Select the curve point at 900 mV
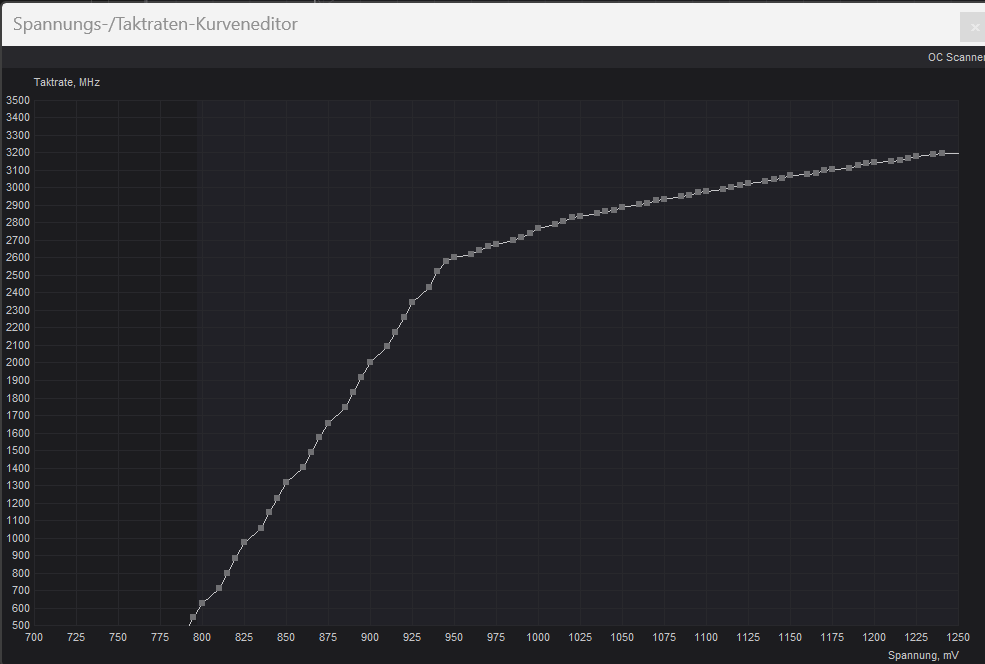985x664 pixels. [369, 362]
